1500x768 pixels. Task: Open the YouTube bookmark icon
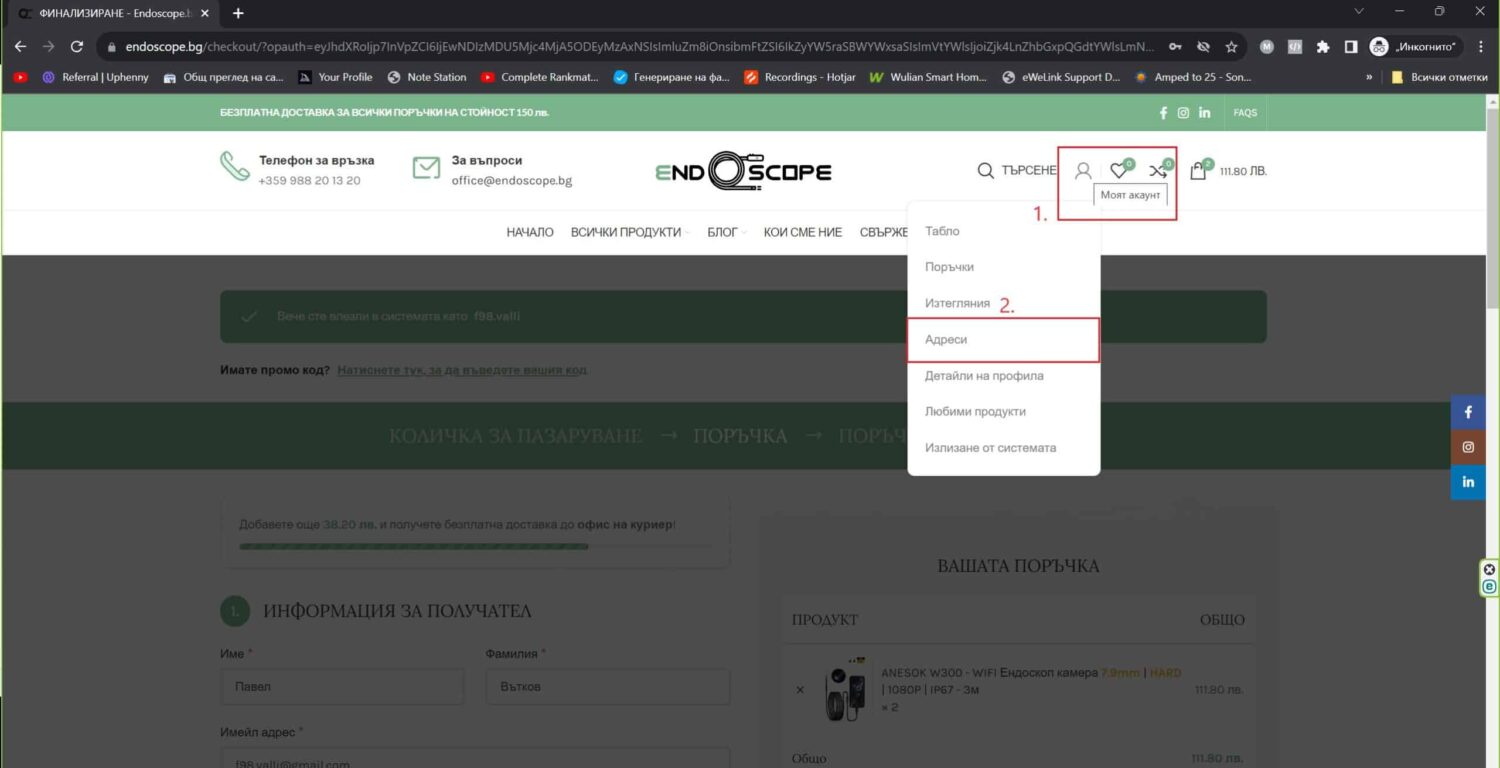click(21, 77)
